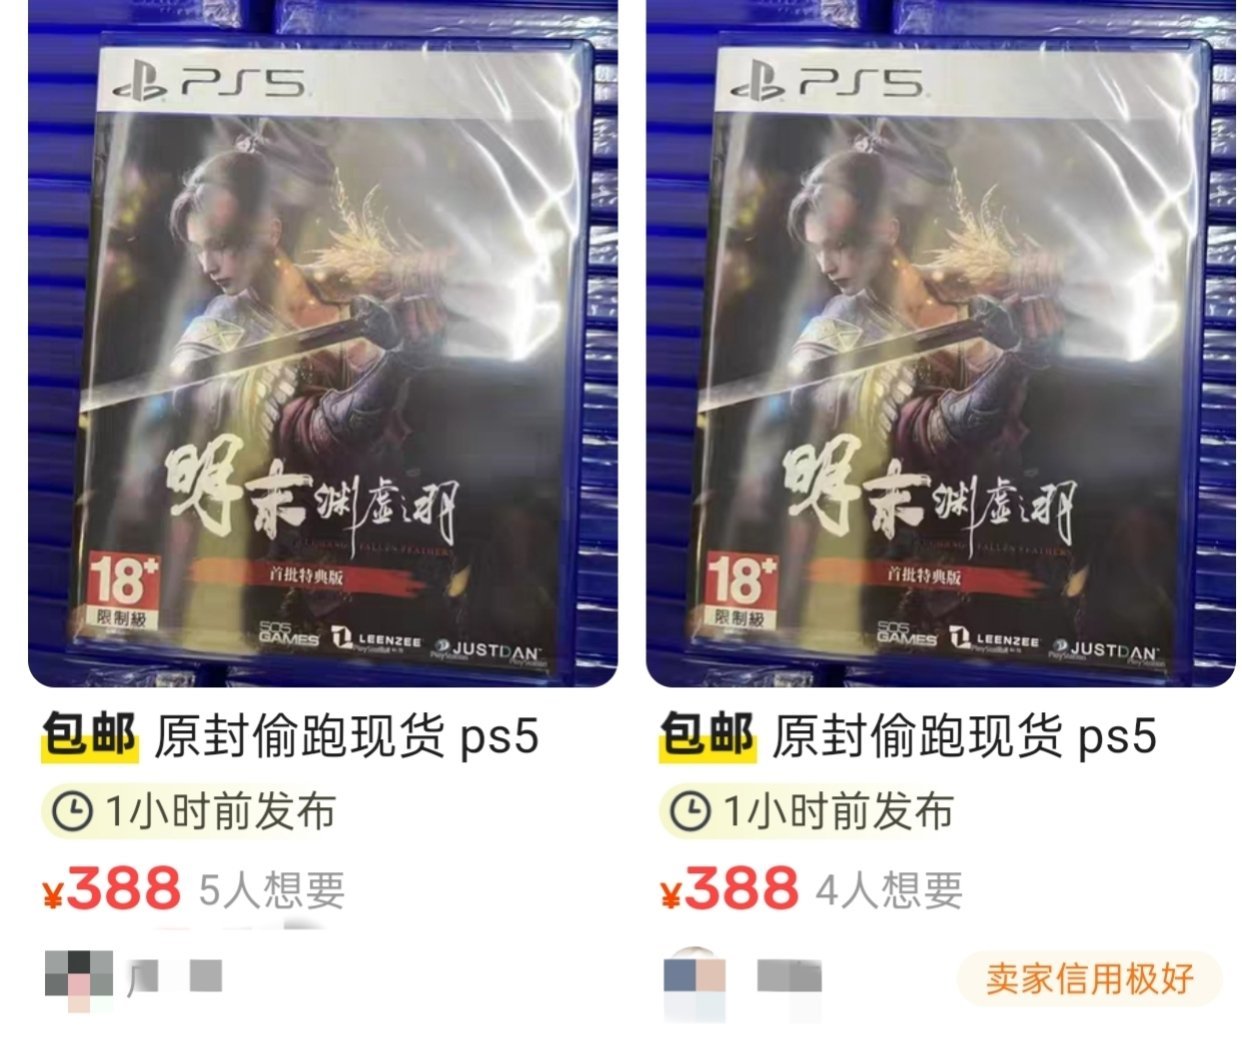Tap the 5人想要 text
Screen dimensions: 1242x1044
tap(272, 890)
